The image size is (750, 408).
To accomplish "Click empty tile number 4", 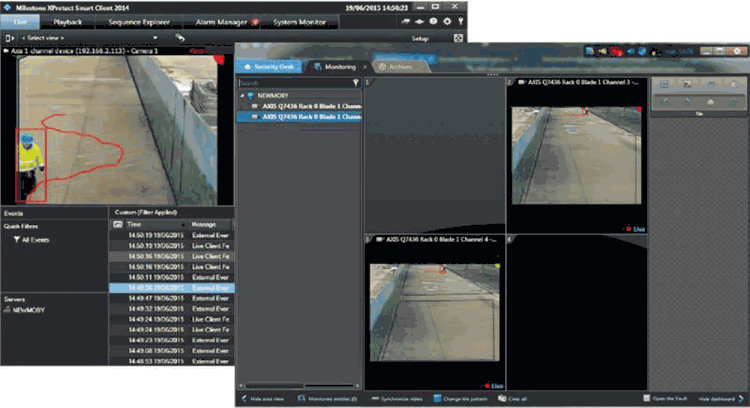I will 577,312.
